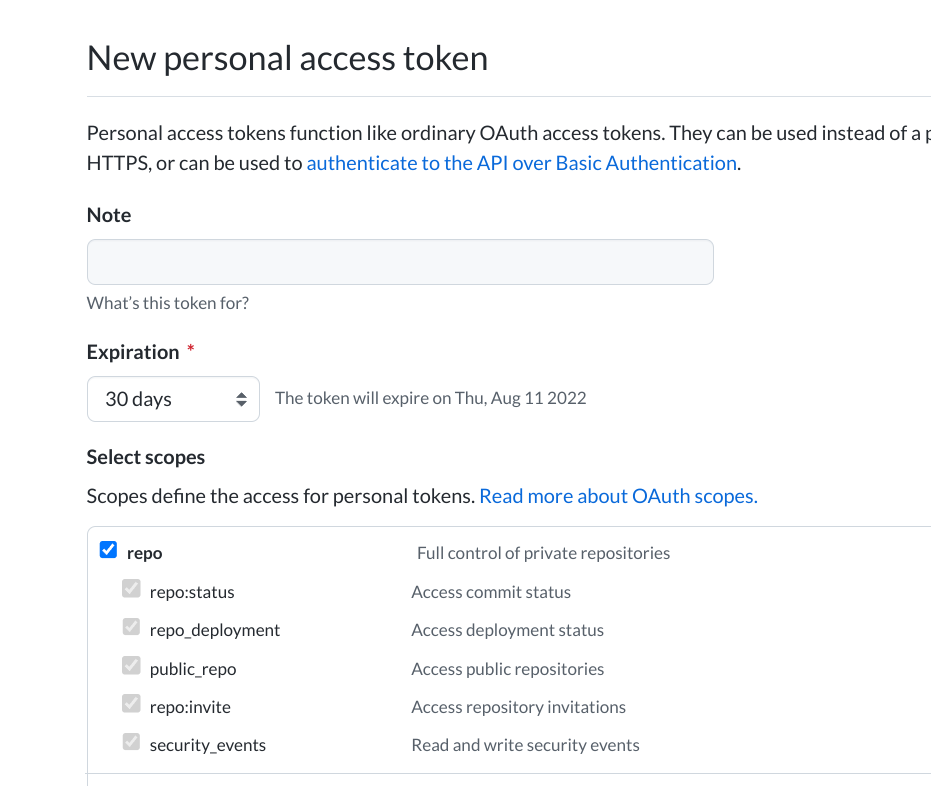Open the Basic Authentication API link
The image size is (931, 786).
[521, 163]
